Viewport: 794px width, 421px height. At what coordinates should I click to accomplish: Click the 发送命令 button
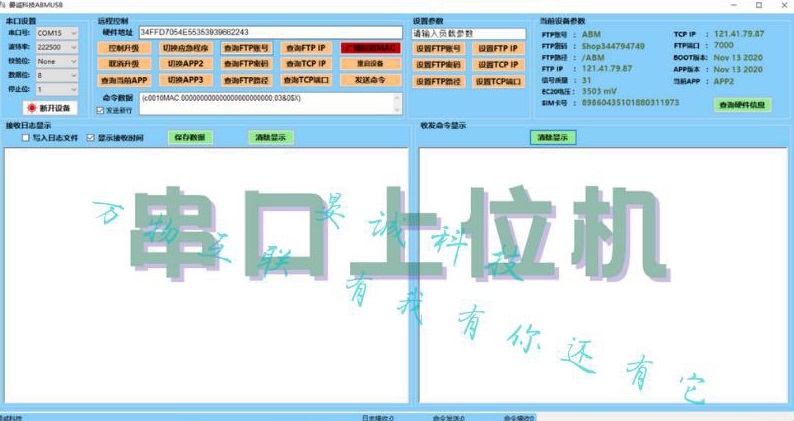(x=371, y=80)
